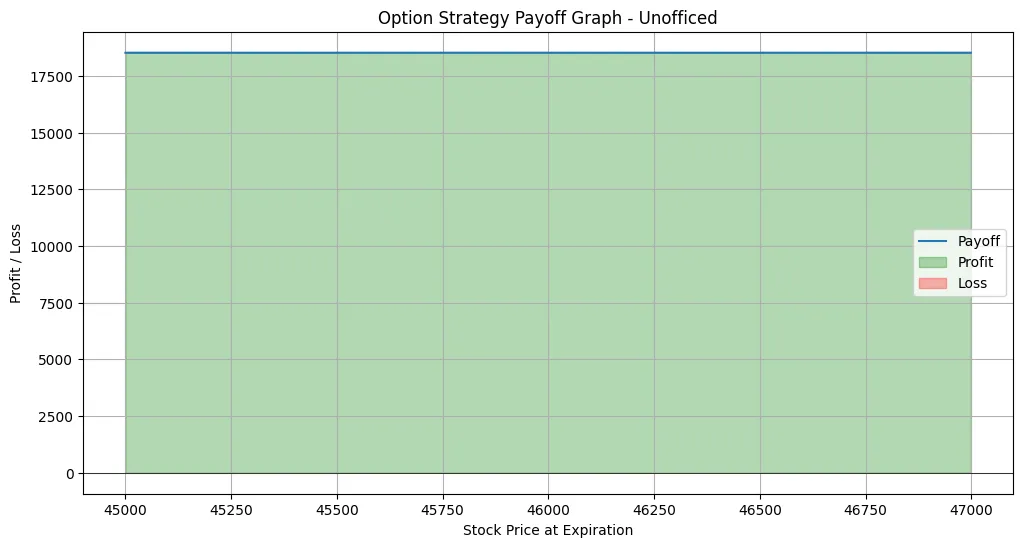Viewport: 1023px width, 547px height.
Task: Select the 47000 x-axis tick label
Action: [971, 509]
